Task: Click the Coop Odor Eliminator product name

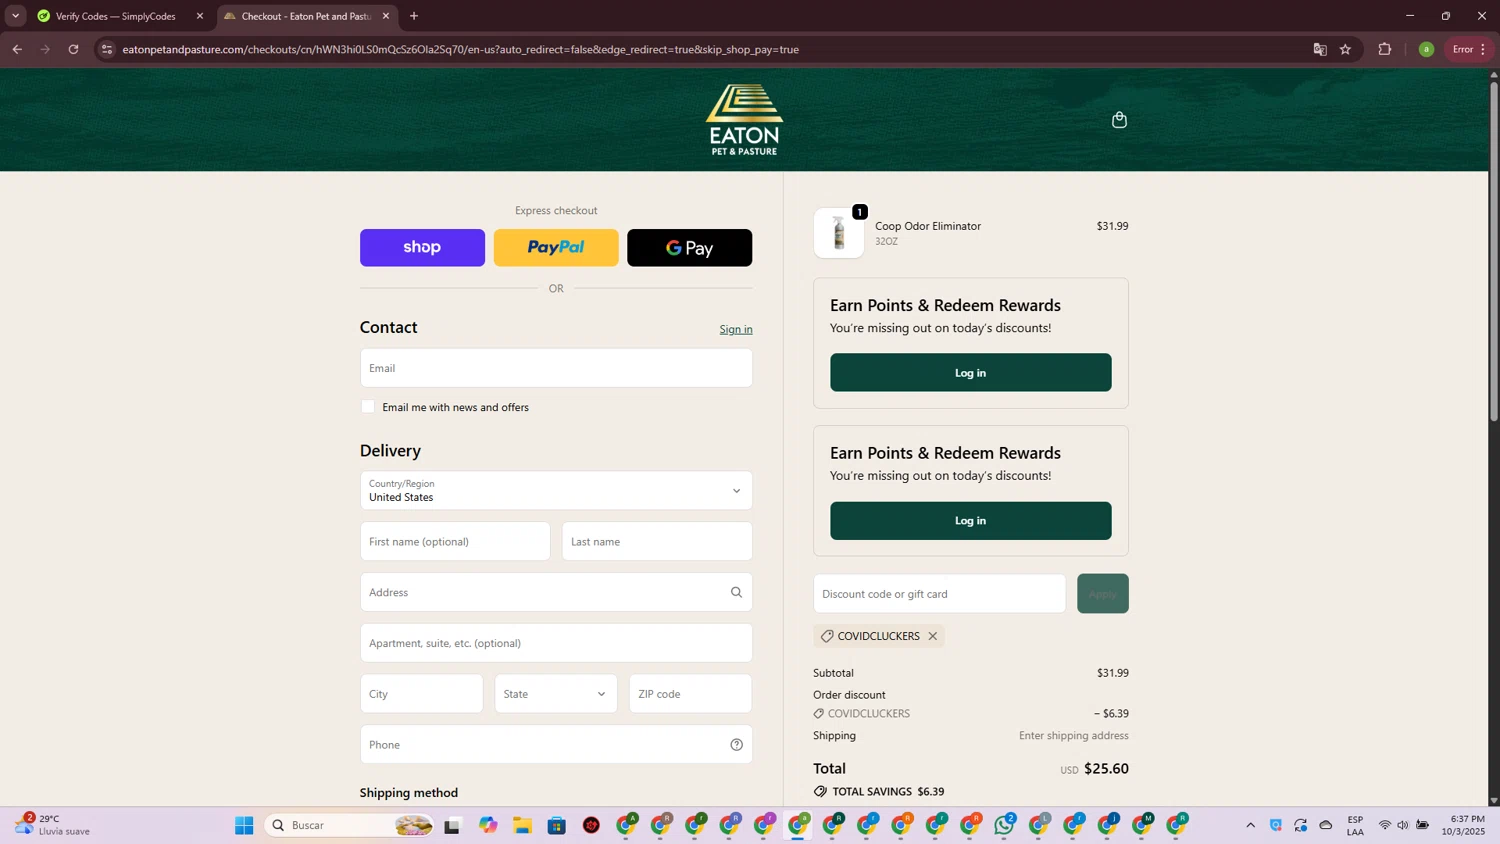Action: point(928,226)
